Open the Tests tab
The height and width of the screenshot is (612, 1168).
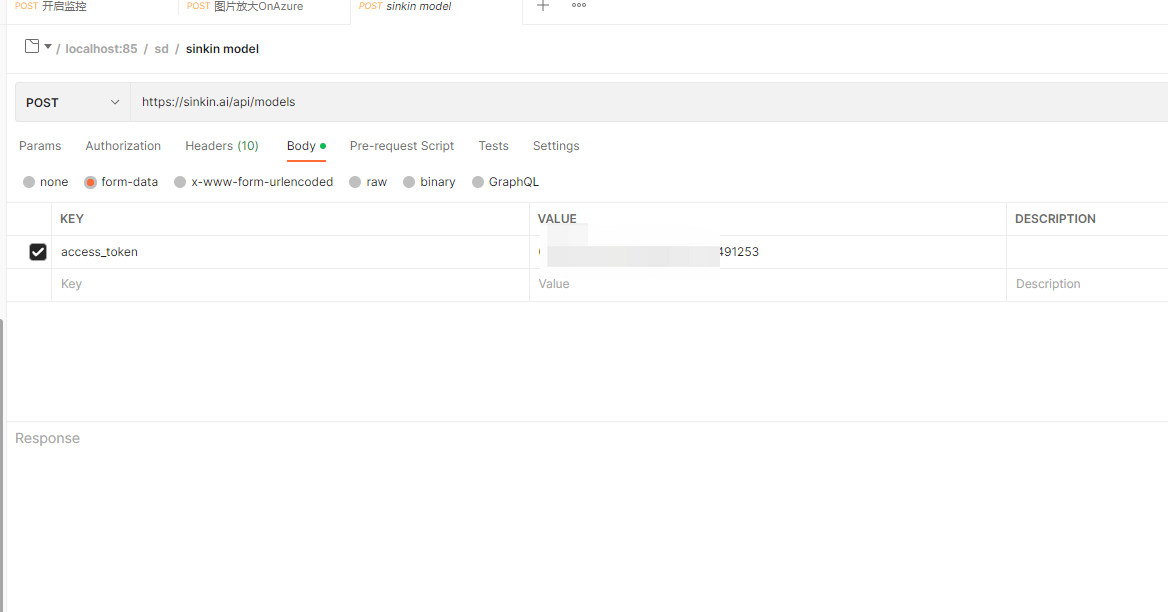493,146
